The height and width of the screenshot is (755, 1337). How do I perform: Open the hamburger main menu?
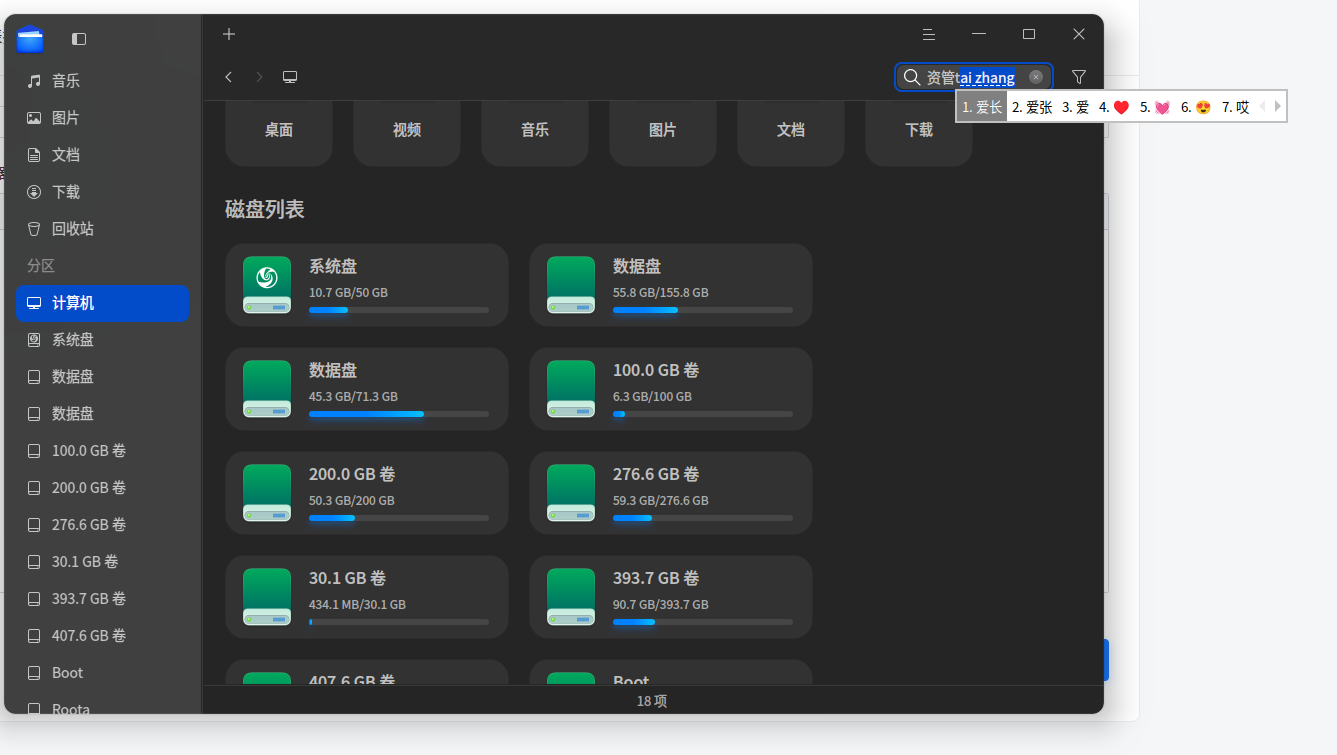[x=929, y=34]
